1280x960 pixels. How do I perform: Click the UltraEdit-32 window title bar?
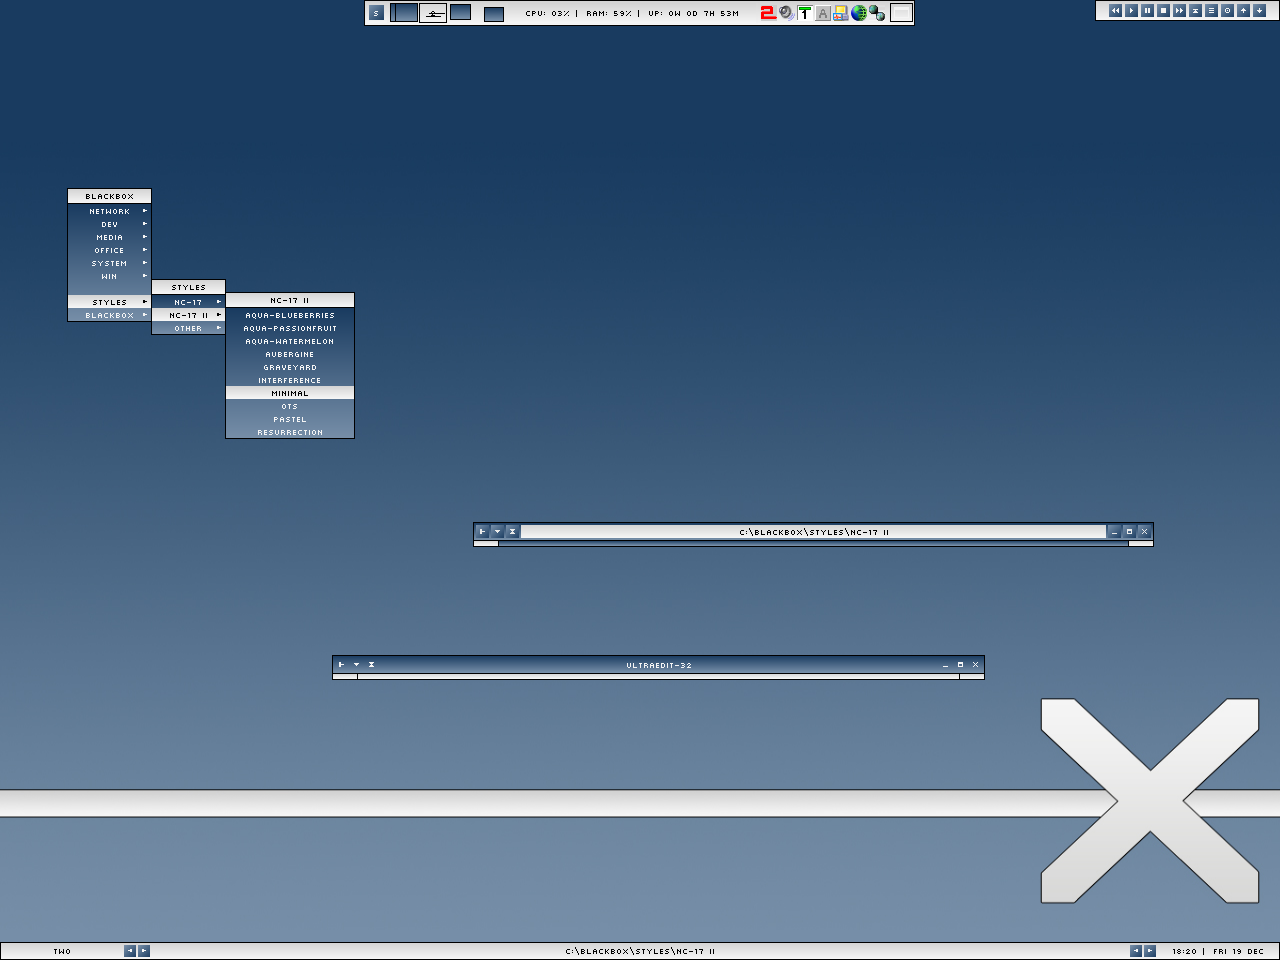pyautogui.click(x=659, y=665)
